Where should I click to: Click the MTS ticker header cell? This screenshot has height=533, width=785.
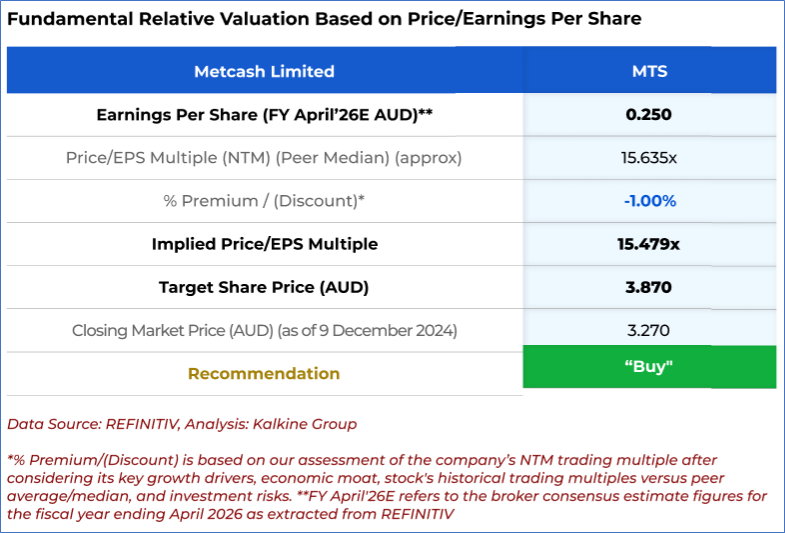pos(649,71)
